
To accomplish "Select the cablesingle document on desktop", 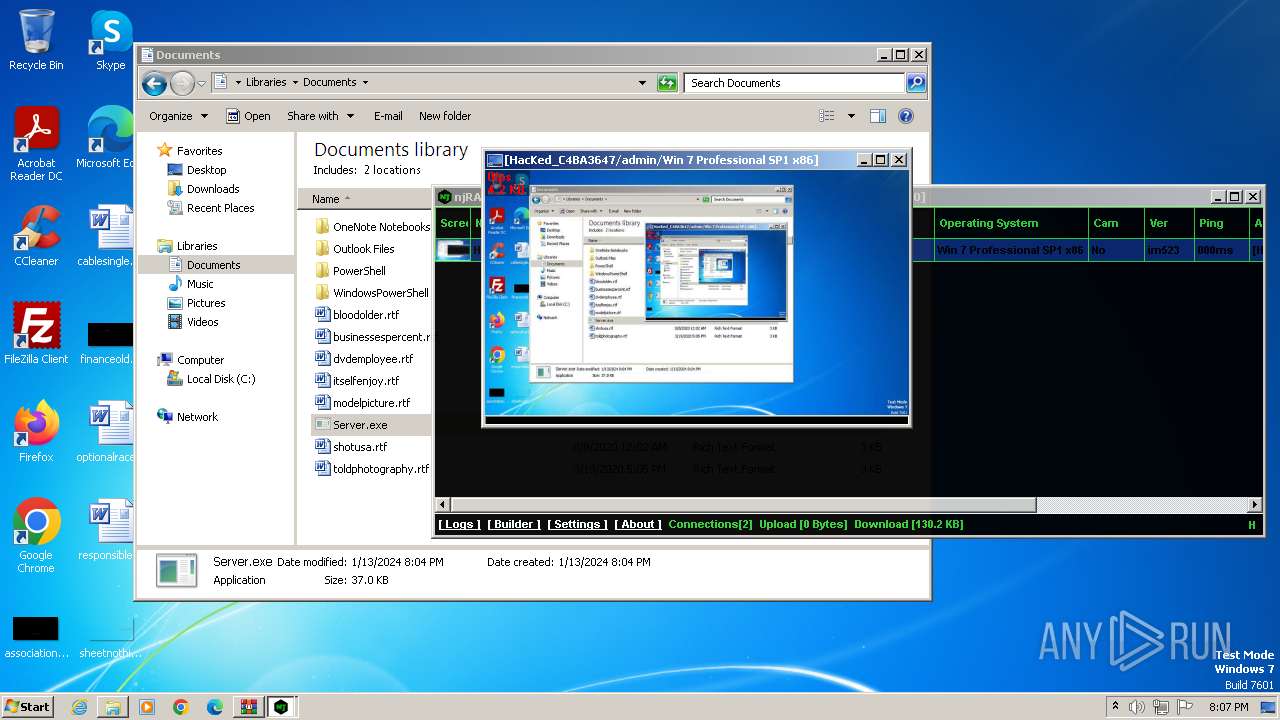I will pos(105,236).
